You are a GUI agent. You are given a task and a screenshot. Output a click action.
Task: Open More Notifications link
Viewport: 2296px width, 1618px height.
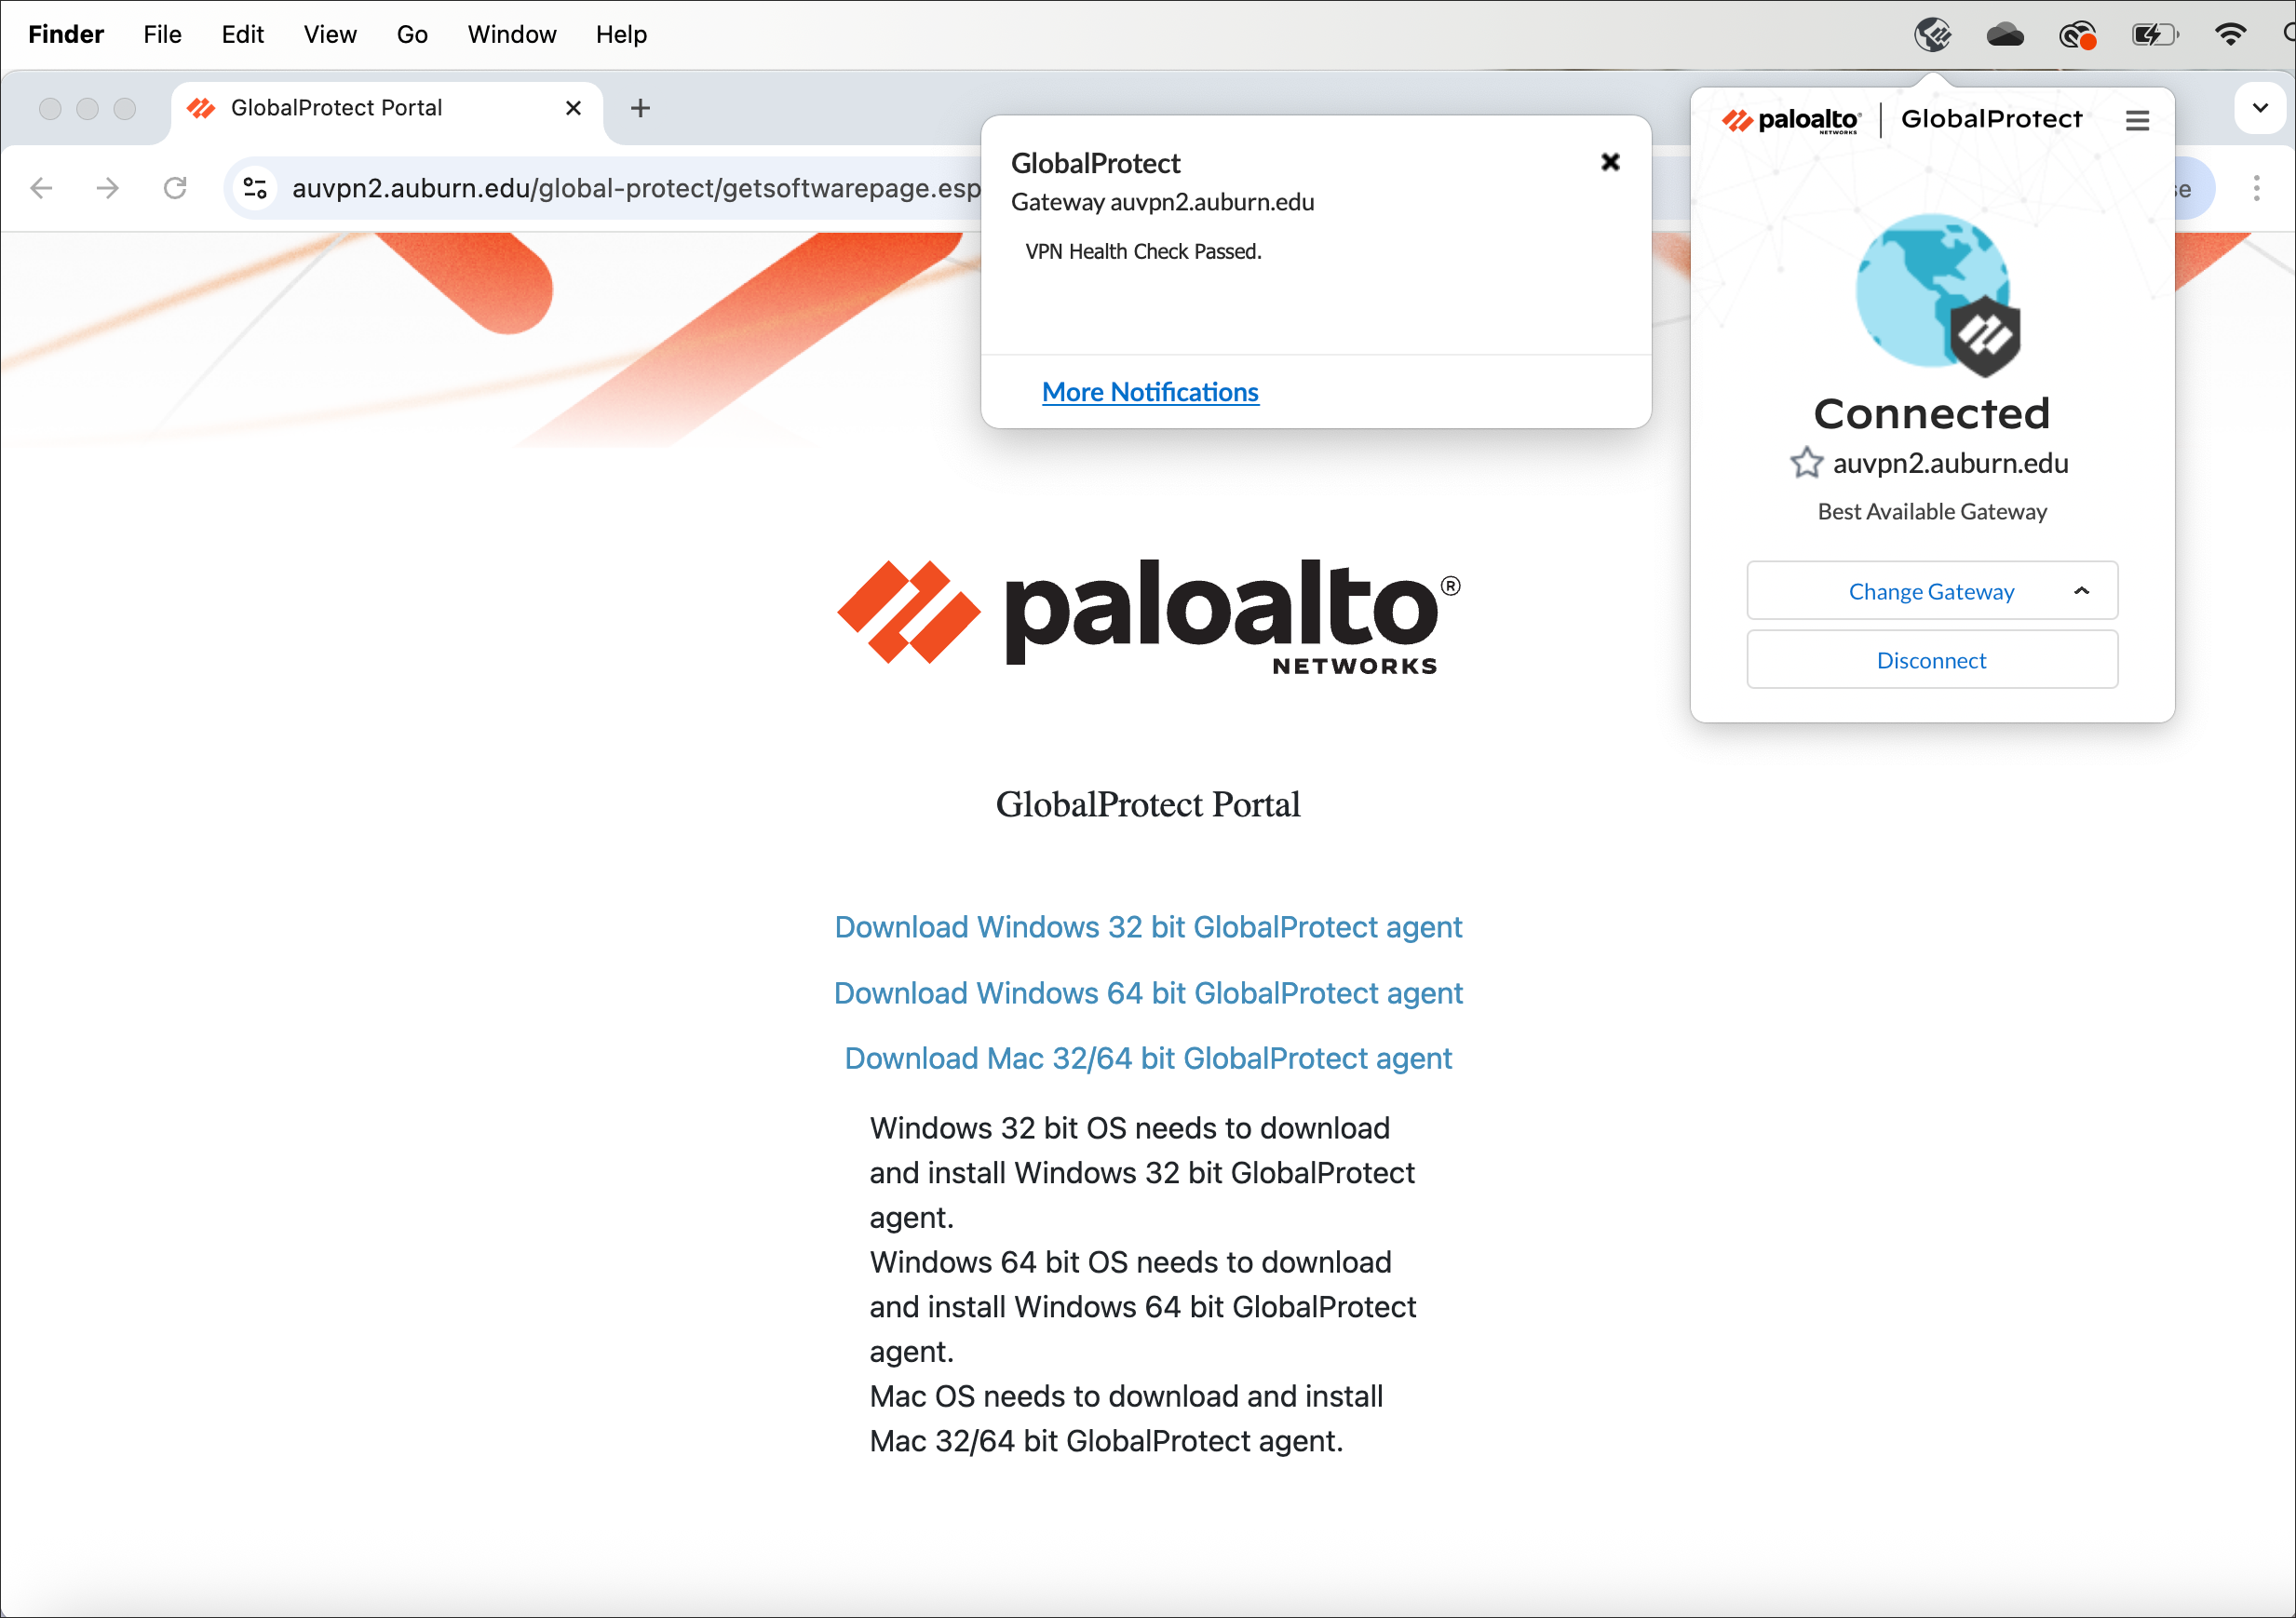(x=1150, y=392)
